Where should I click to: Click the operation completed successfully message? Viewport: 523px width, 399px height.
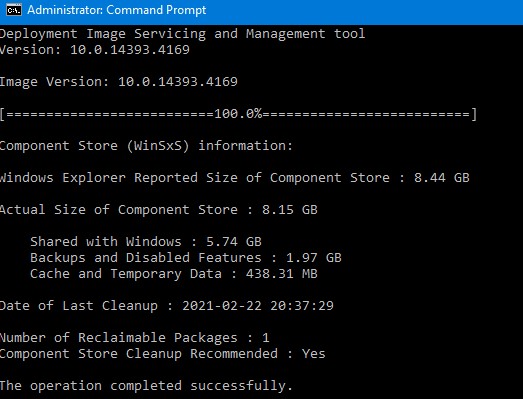click(x=146, y=386)
